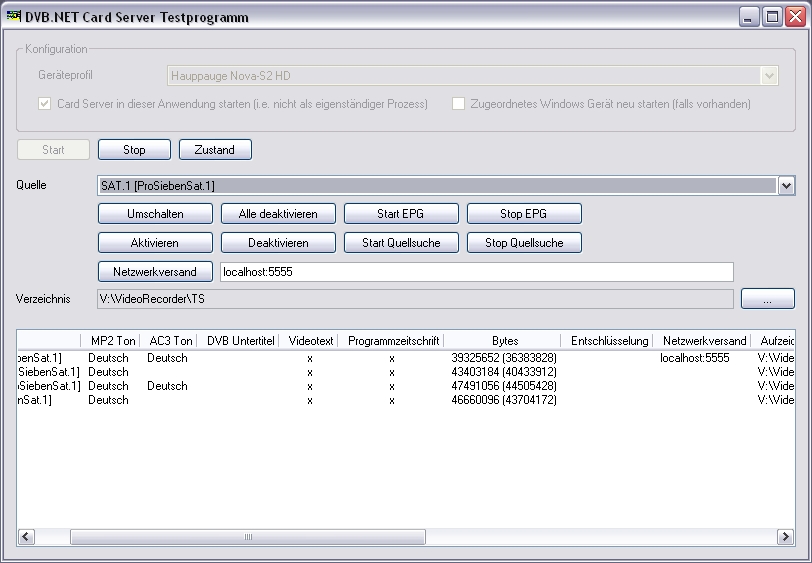Start EPG collection
The height and width of the screenshot is (563, 812).
(401, 214)
